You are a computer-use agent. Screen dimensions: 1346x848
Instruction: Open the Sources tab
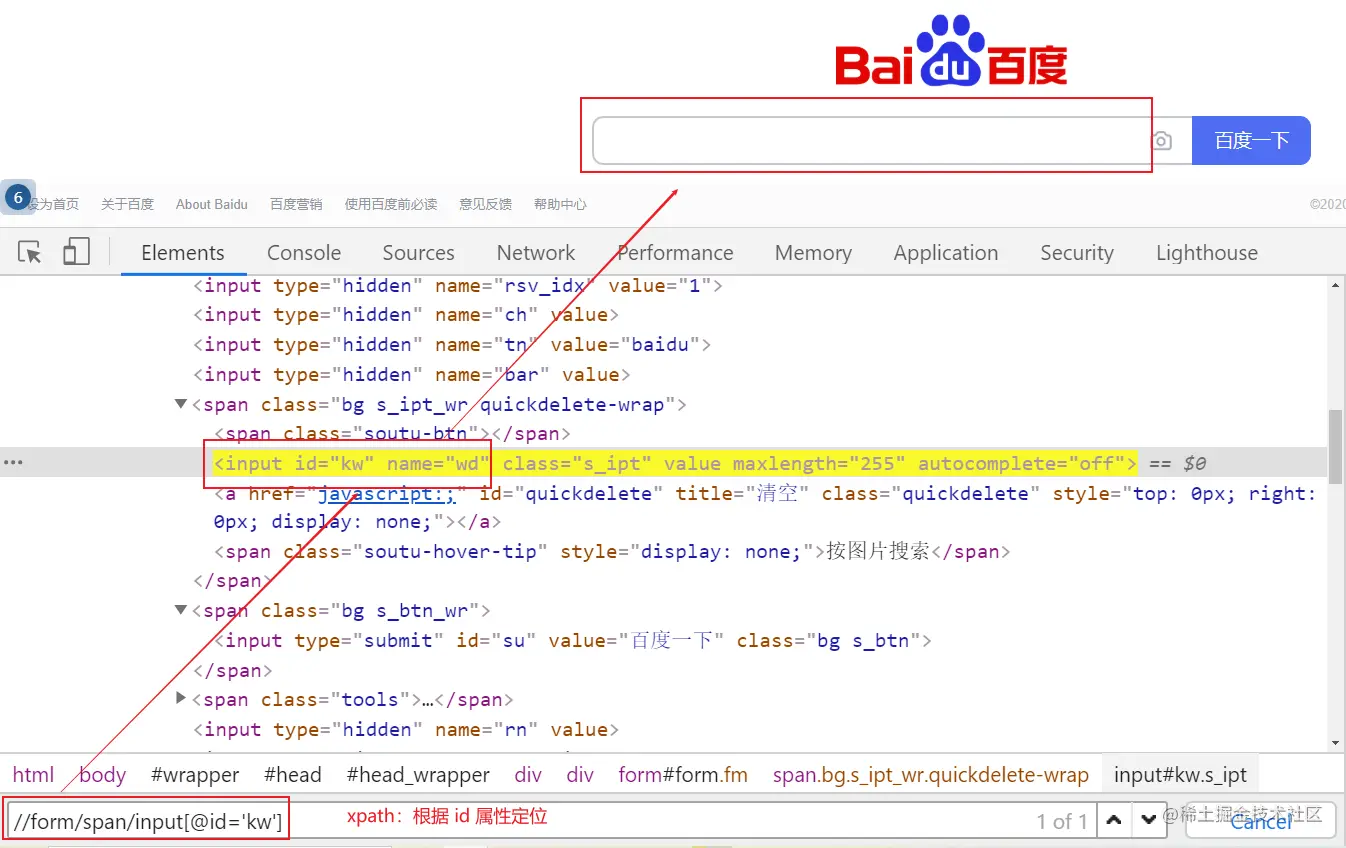418,253
